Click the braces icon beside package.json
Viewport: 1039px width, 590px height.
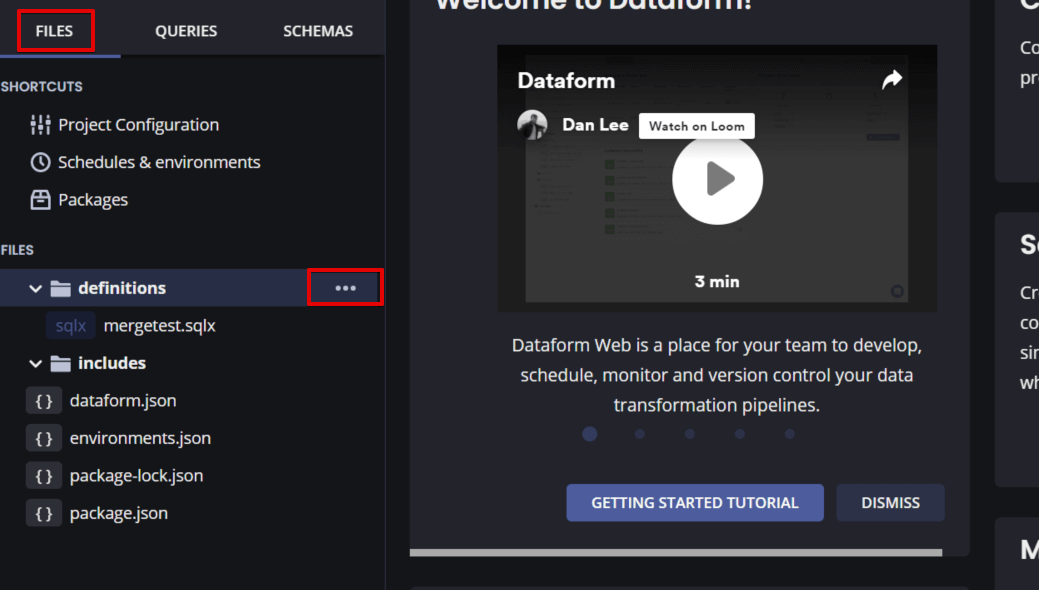coord(44,514)
